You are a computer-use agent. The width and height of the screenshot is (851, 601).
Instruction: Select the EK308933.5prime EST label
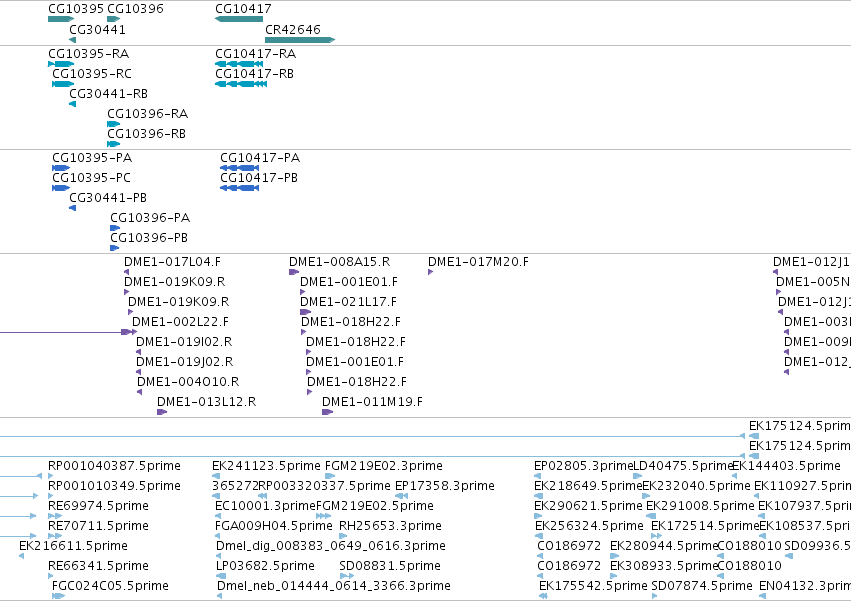tap(664, 566)
